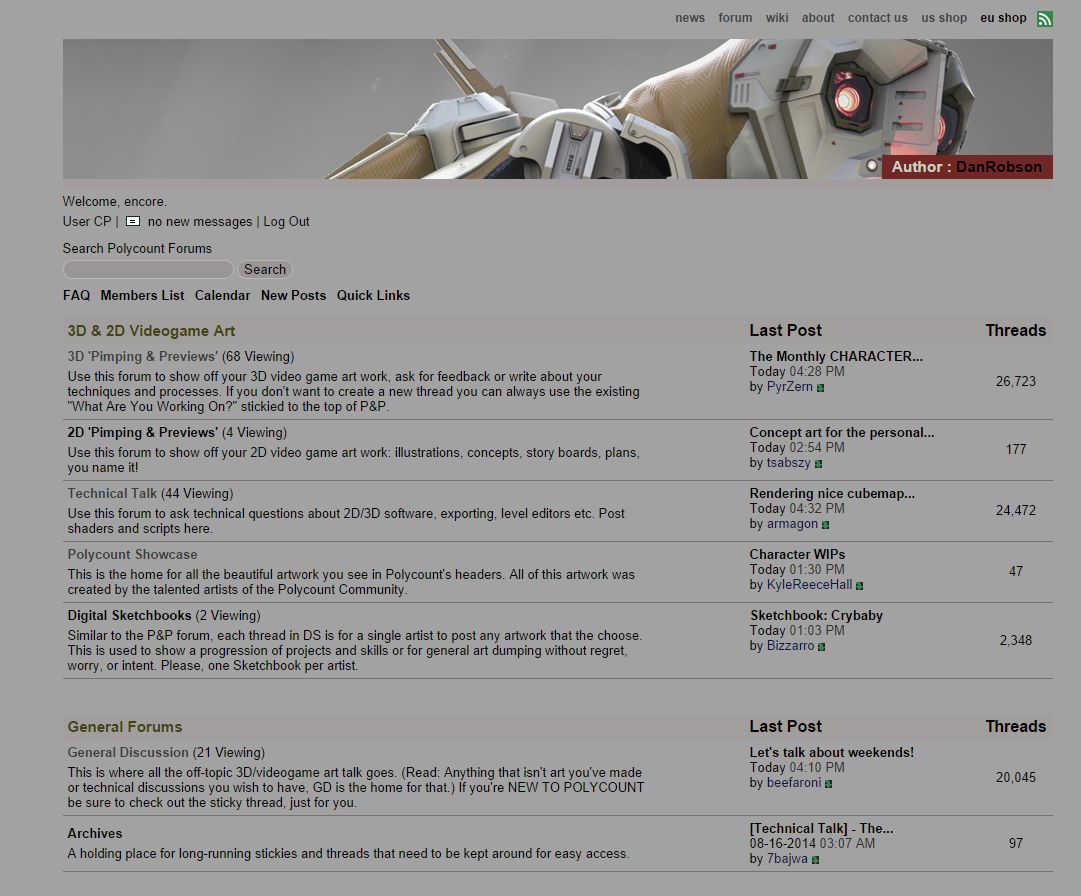
Task: Open the 3D & 2D Videogame Art category
Action: [x=151, y=331]
